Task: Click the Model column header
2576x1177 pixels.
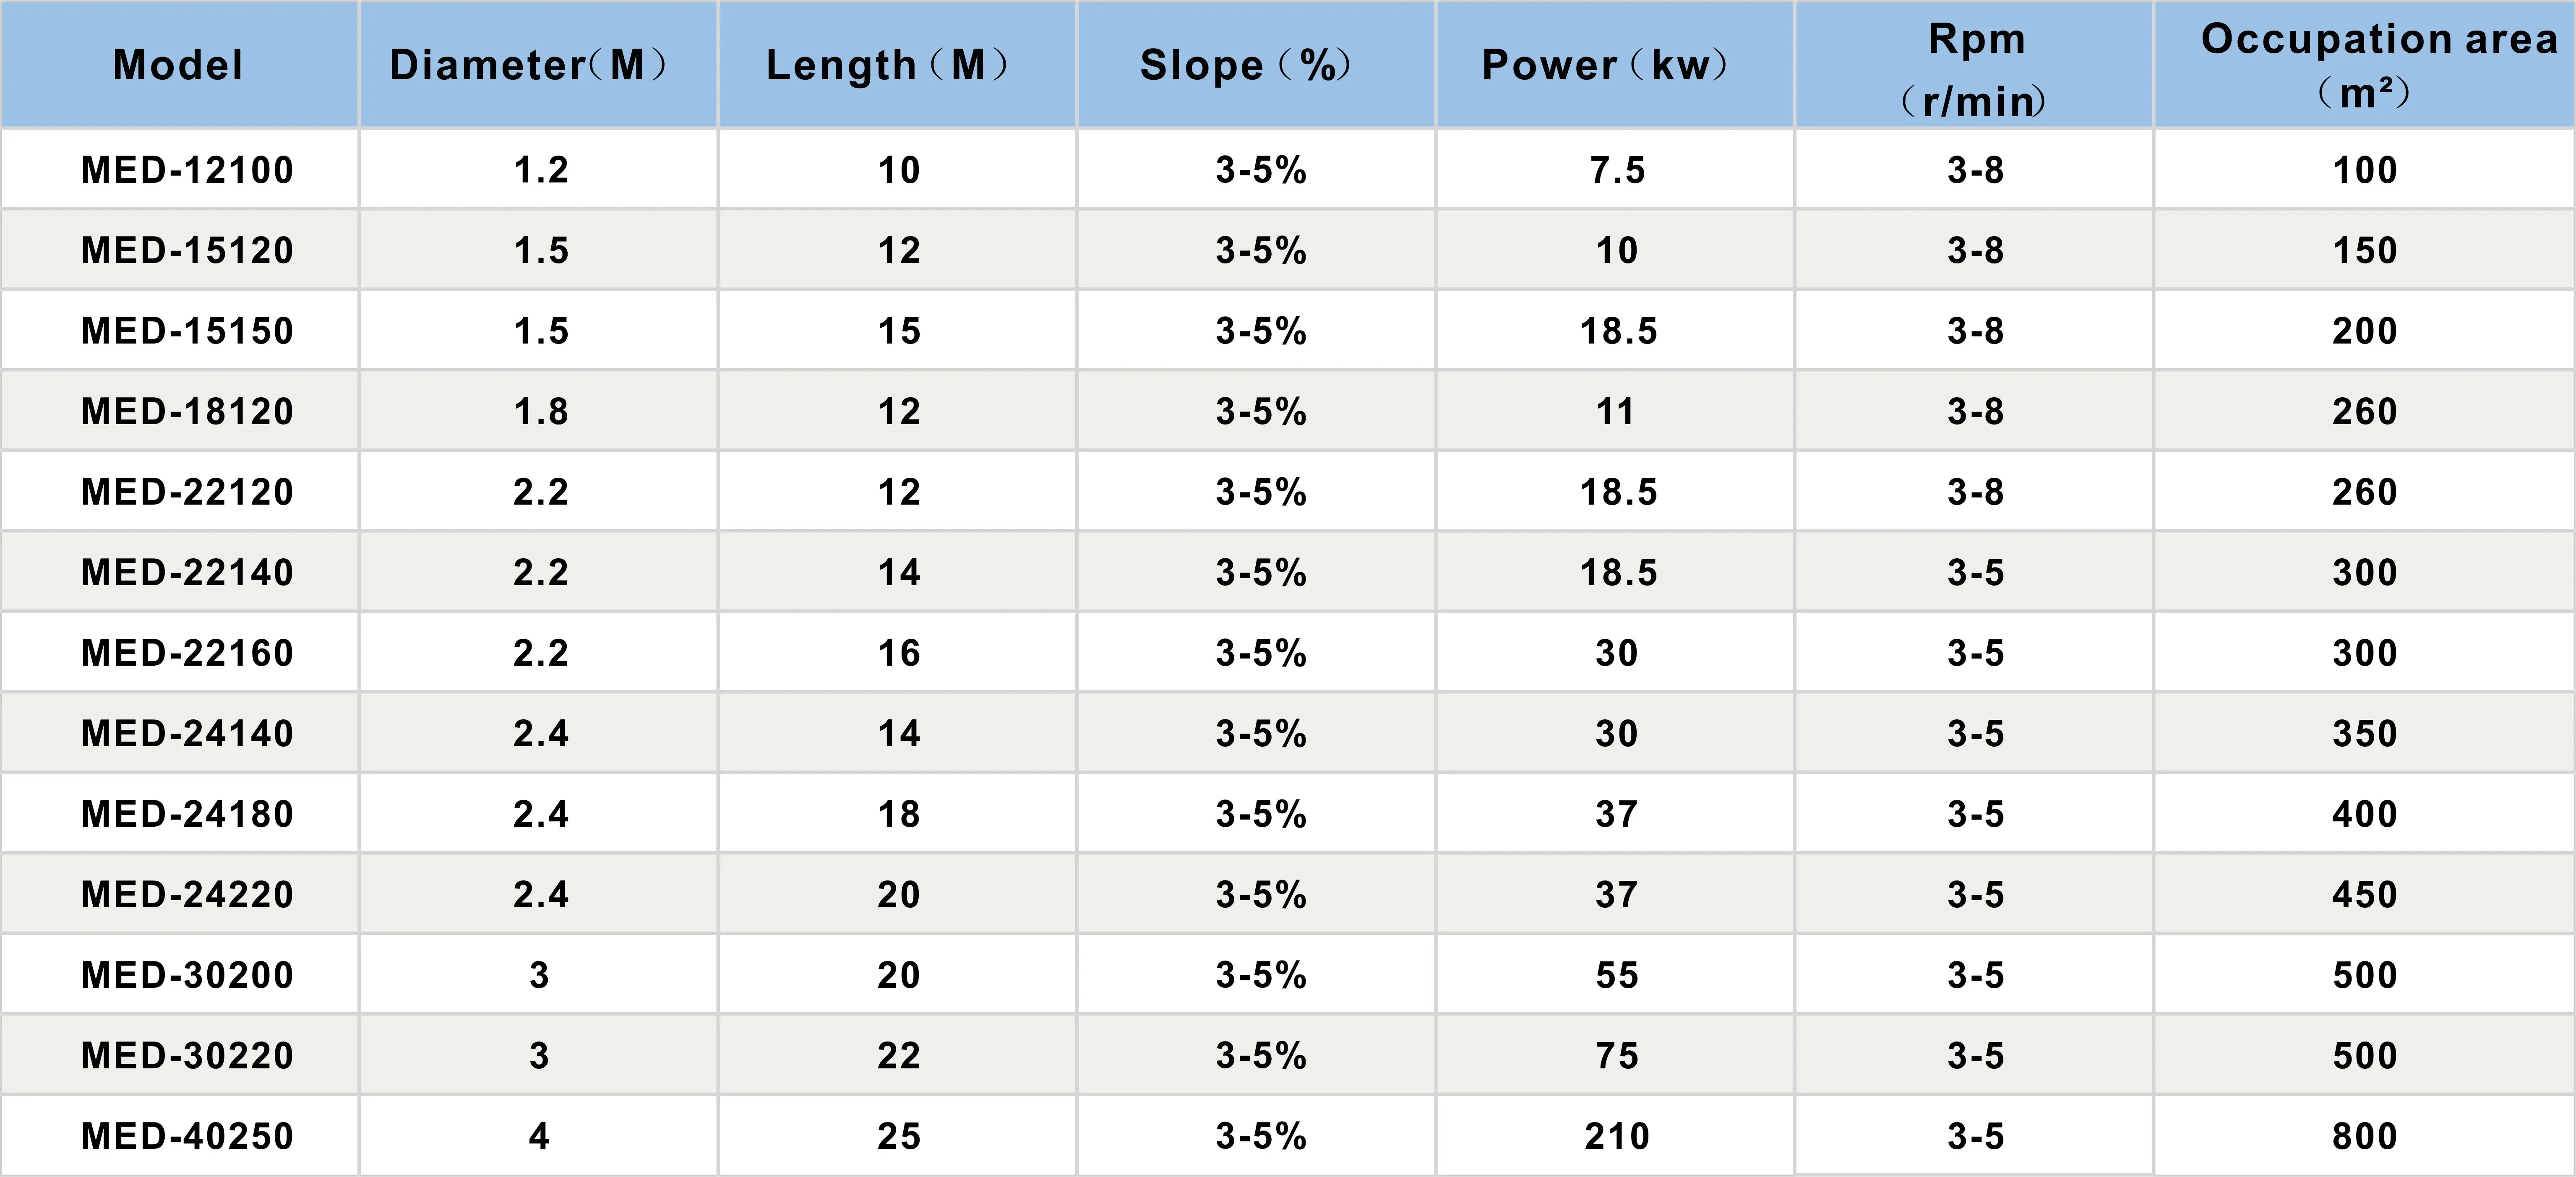Action: coord(178,66)
